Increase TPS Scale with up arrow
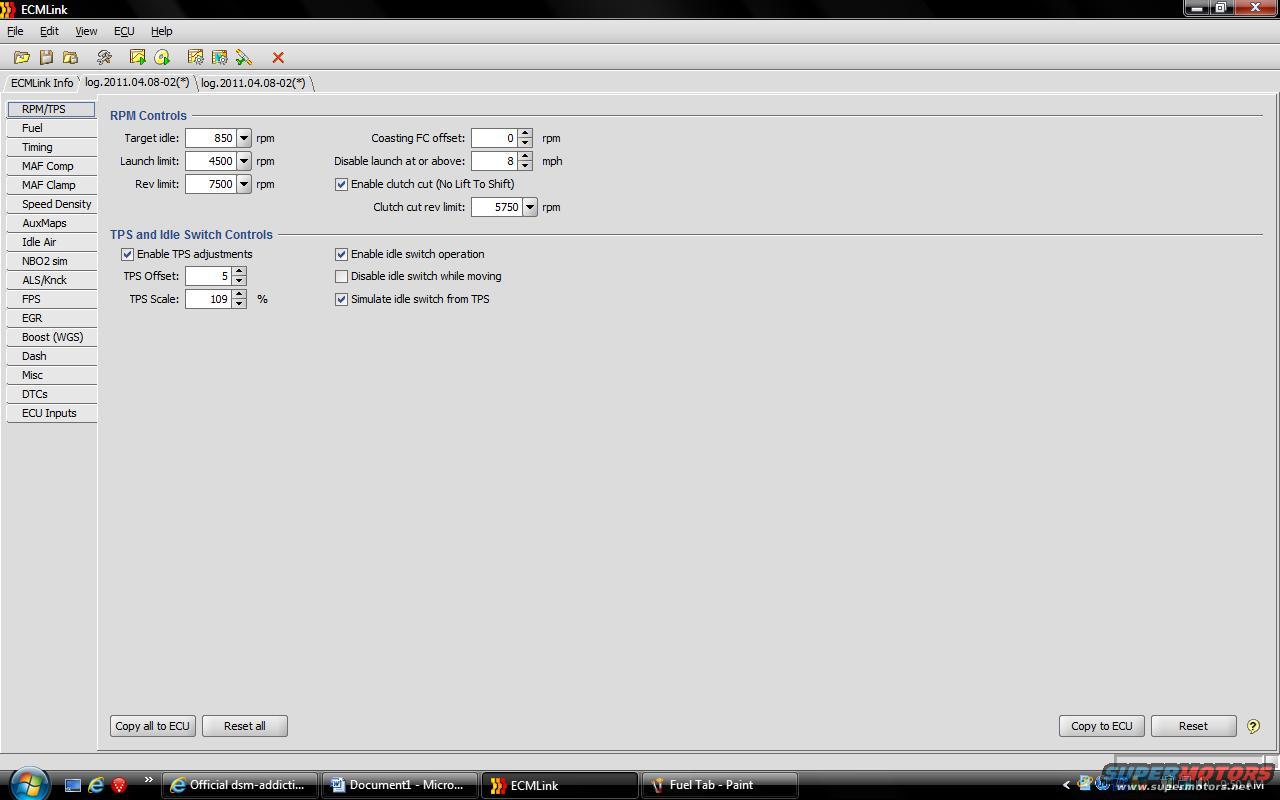The height and width of the screenshot is (800, 1280). 239,294
